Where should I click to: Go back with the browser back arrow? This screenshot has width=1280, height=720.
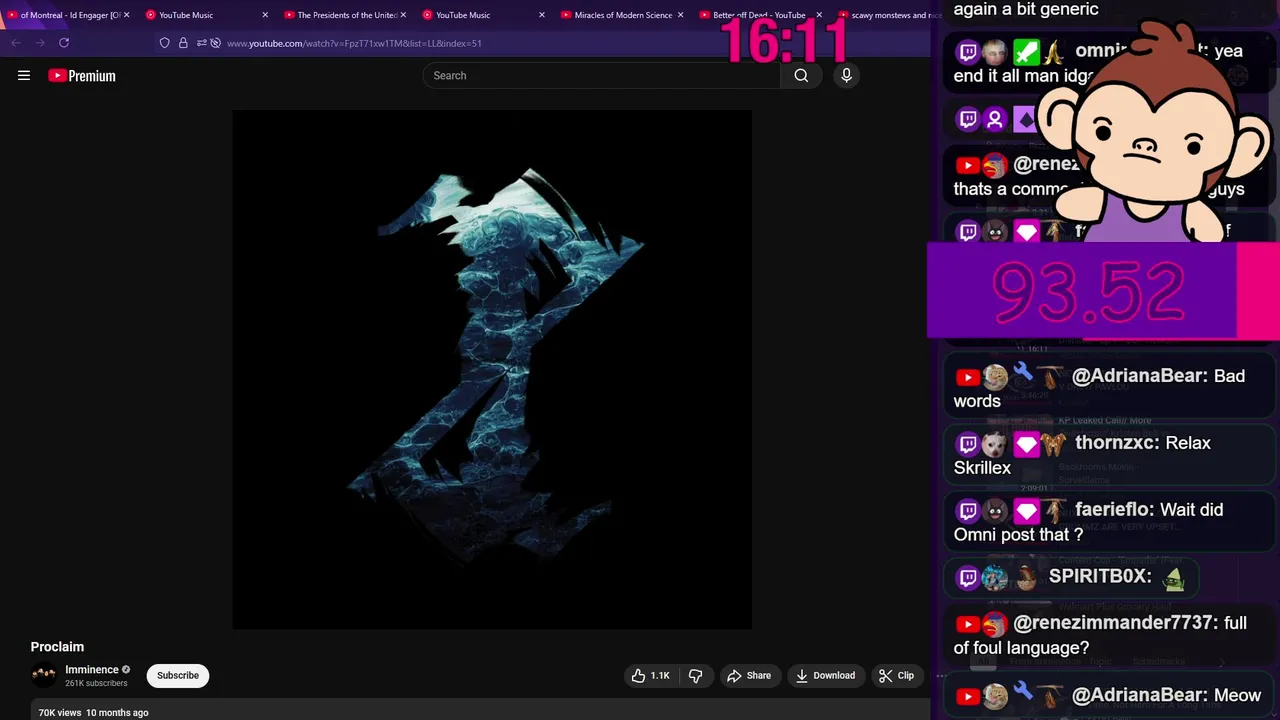(16, 43)
